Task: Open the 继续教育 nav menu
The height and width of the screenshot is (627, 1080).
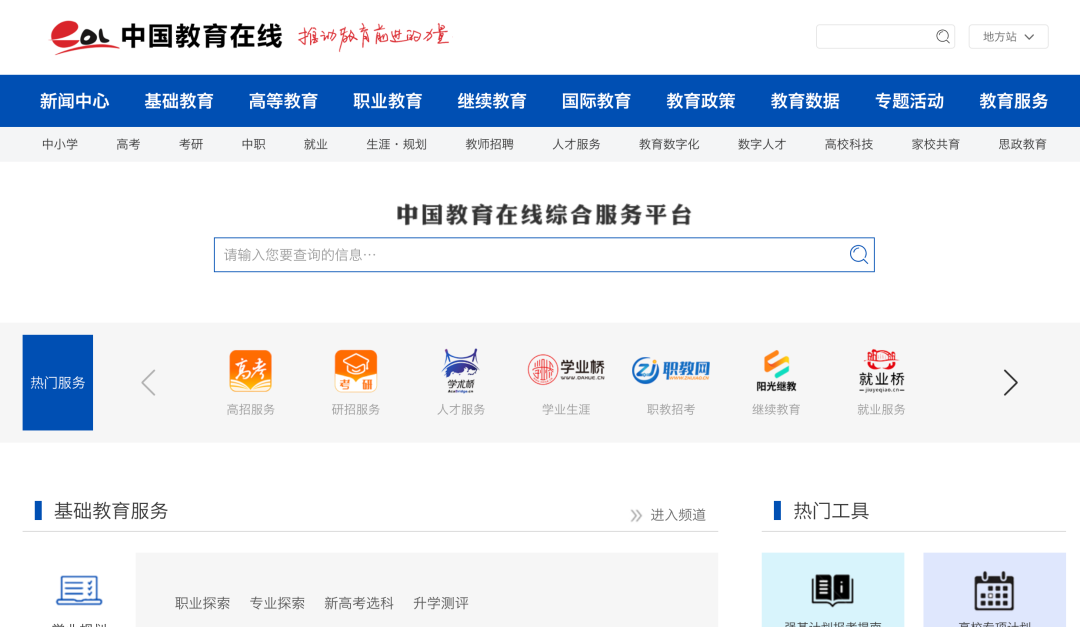Action: (492, 101)
